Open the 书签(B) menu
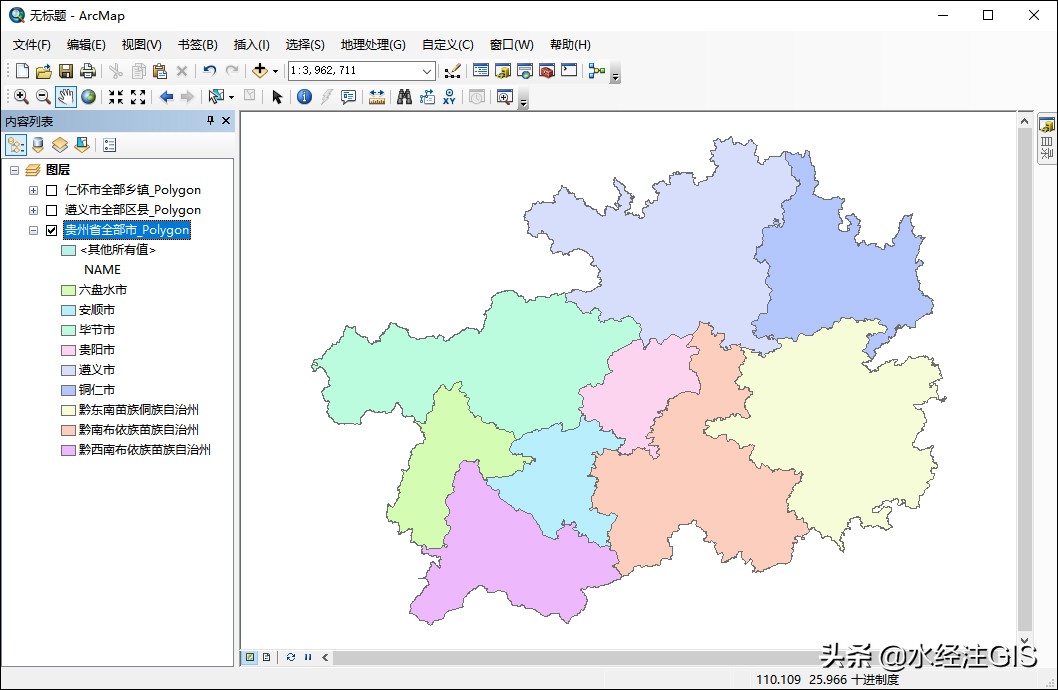The image size is (1058, 690). pyautogui.click(x=197, y=45)
